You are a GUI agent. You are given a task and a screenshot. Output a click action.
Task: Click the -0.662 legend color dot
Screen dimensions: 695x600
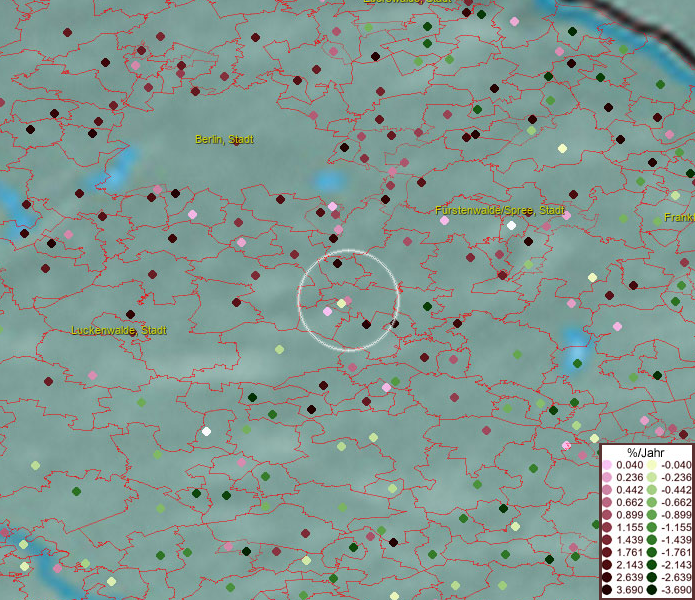pyautogui.click(x=652, y=503)
